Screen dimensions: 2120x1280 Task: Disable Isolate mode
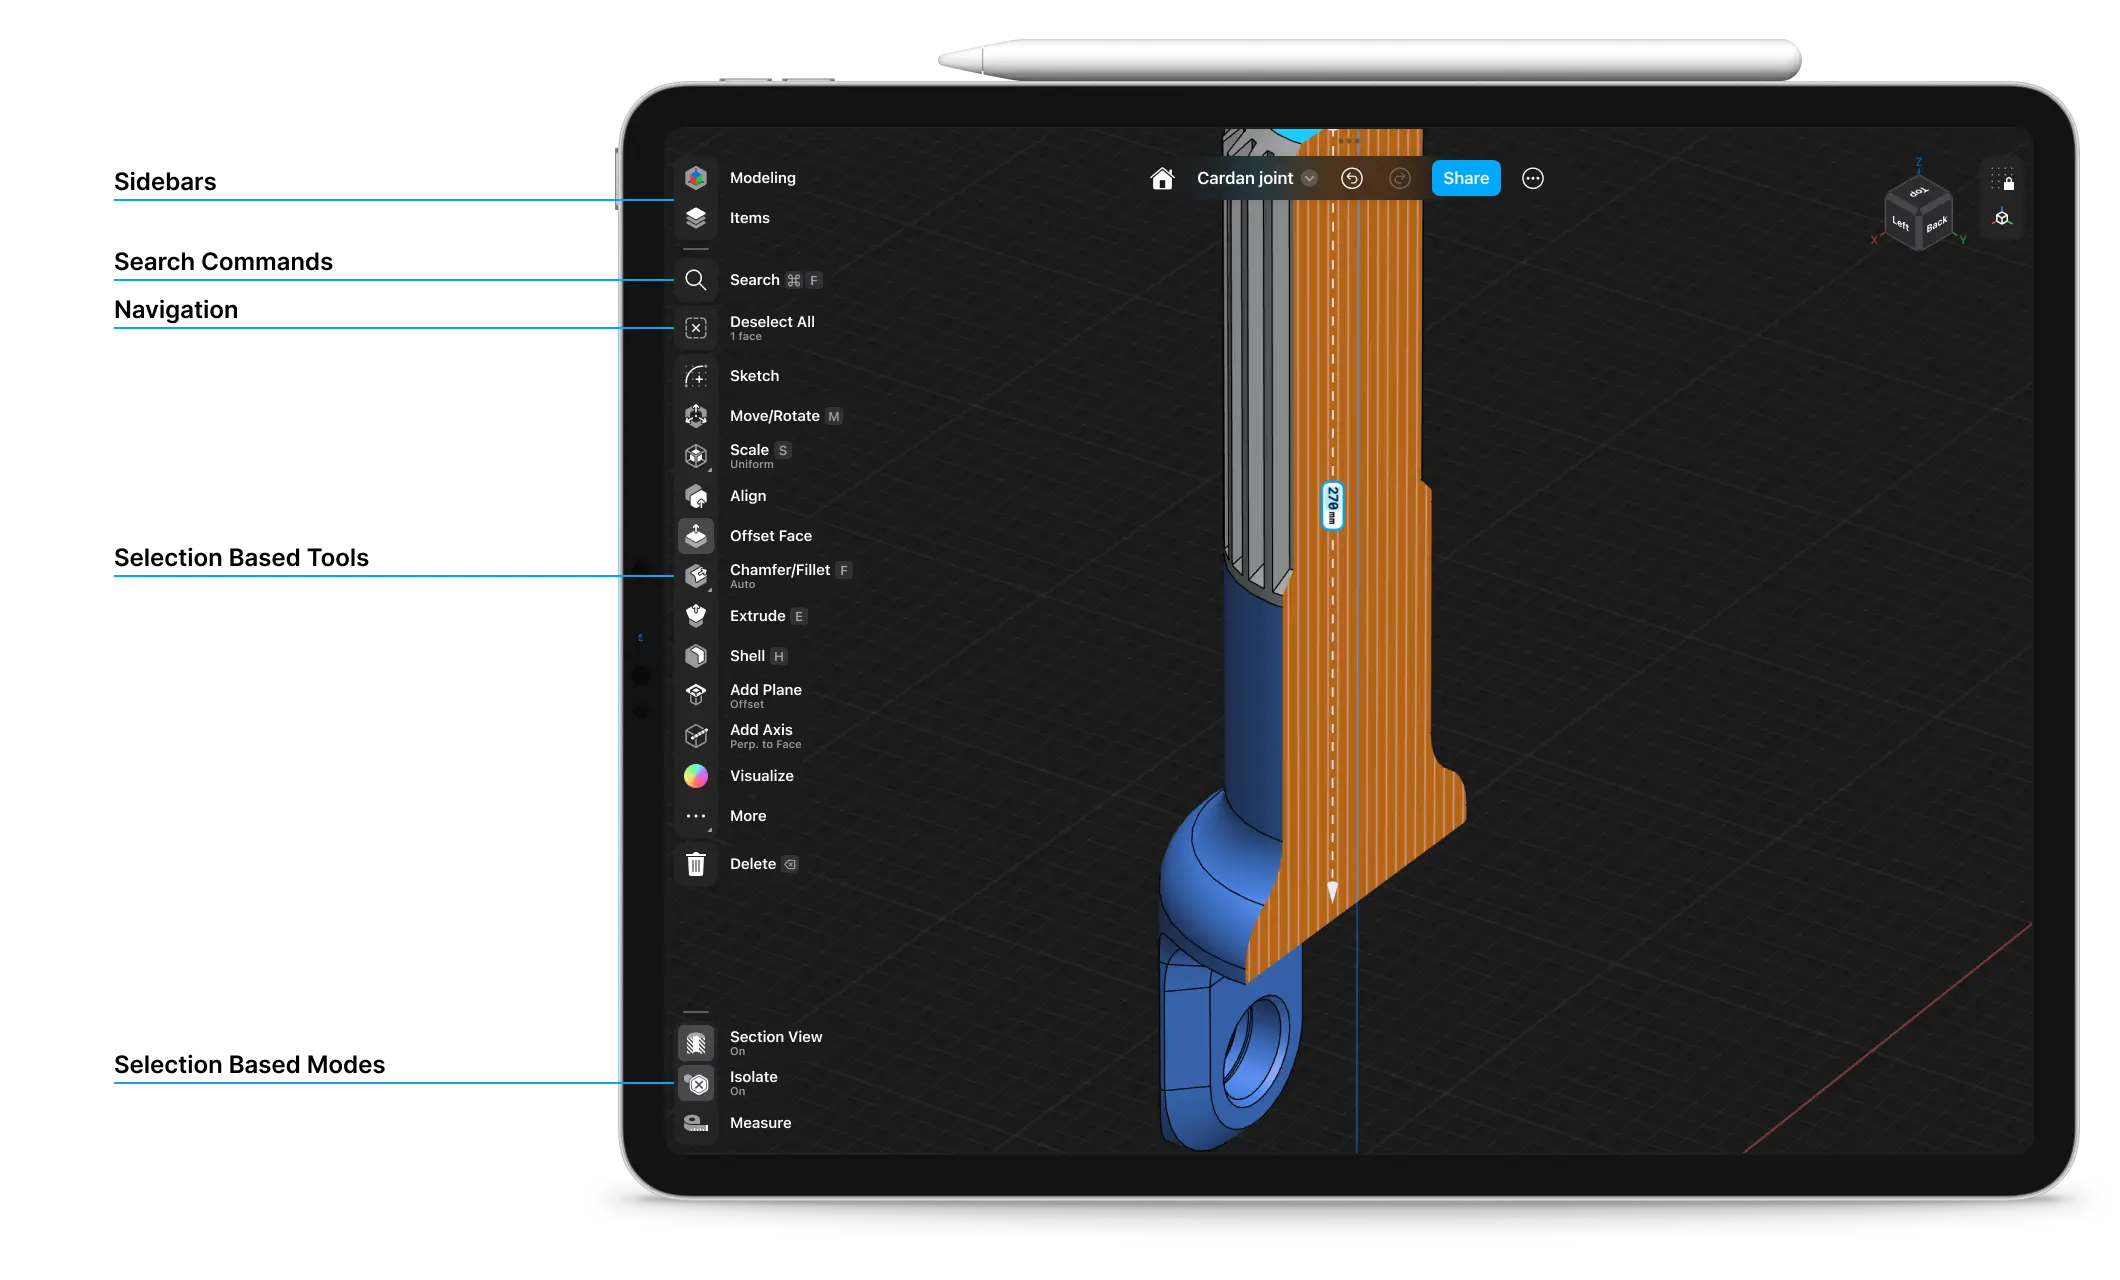tap(753, 1077)
